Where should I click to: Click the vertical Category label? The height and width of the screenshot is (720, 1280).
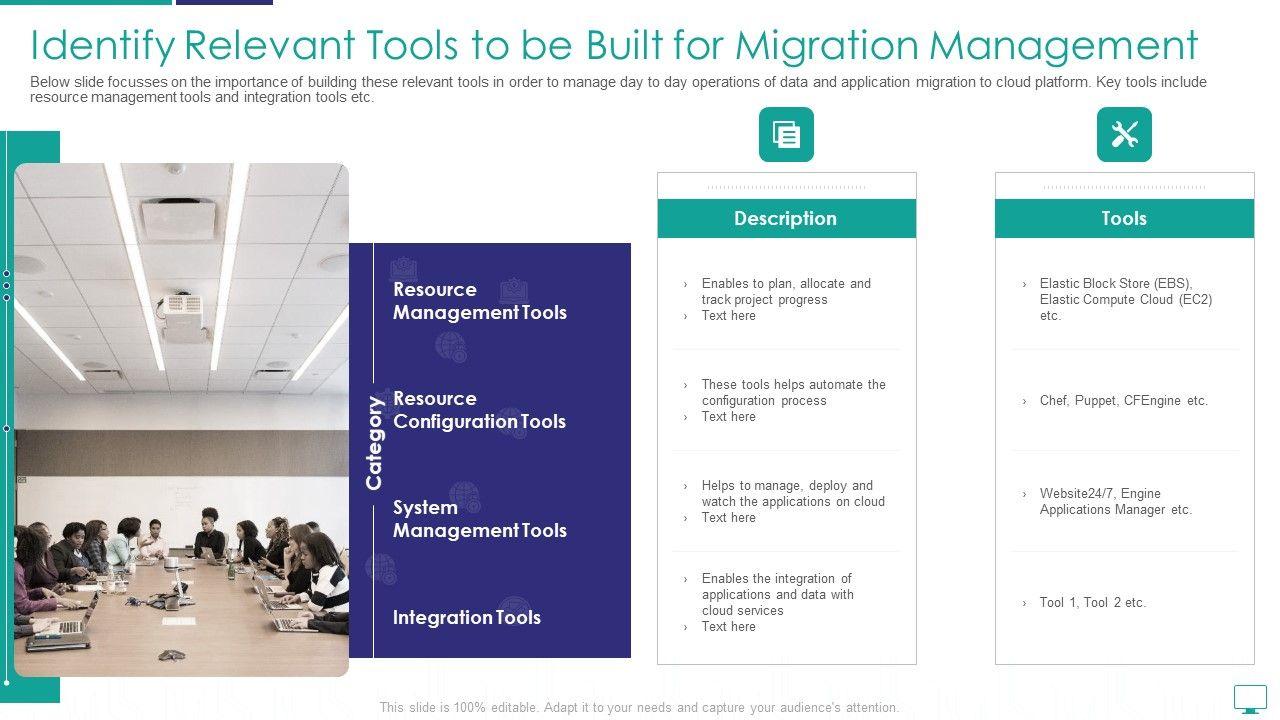click(x=374, y=443)
